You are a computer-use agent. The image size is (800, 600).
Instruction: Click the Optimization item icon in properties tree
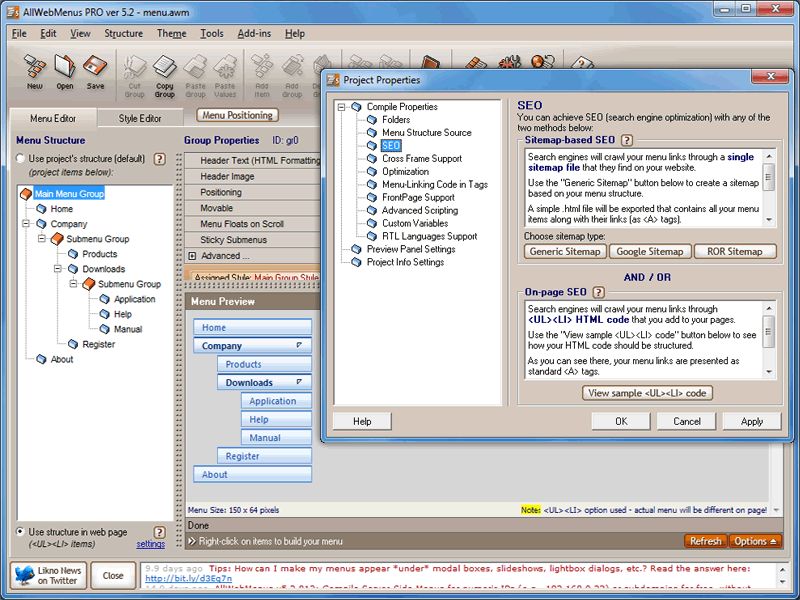(372, 171)
